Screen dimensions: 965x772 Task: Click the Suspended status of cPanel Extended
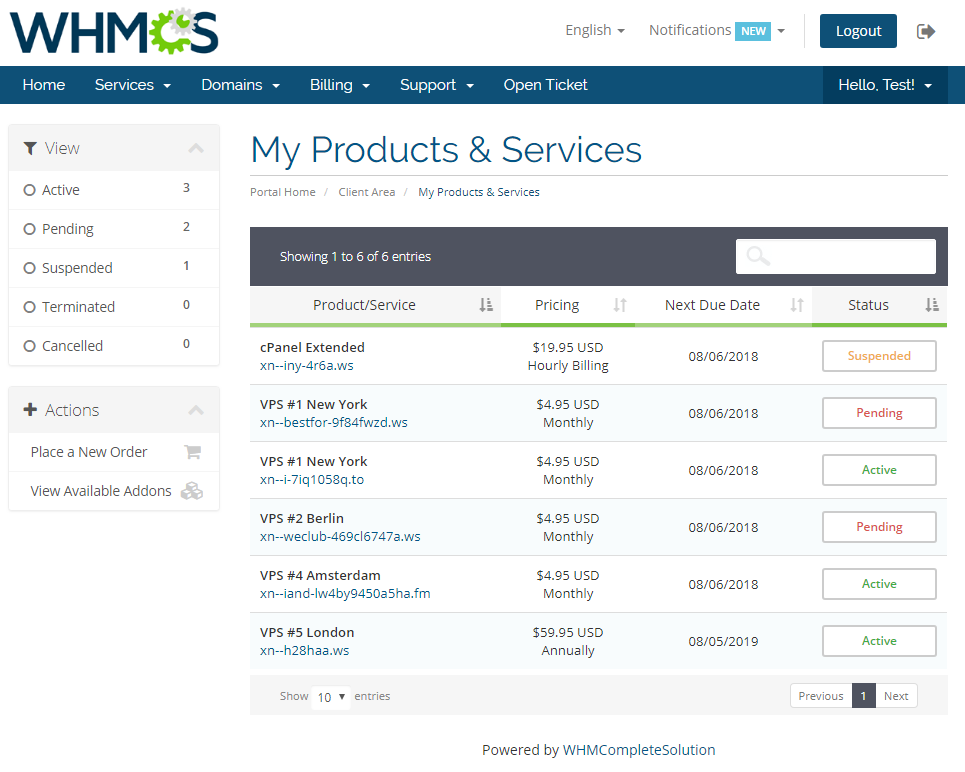879,356
